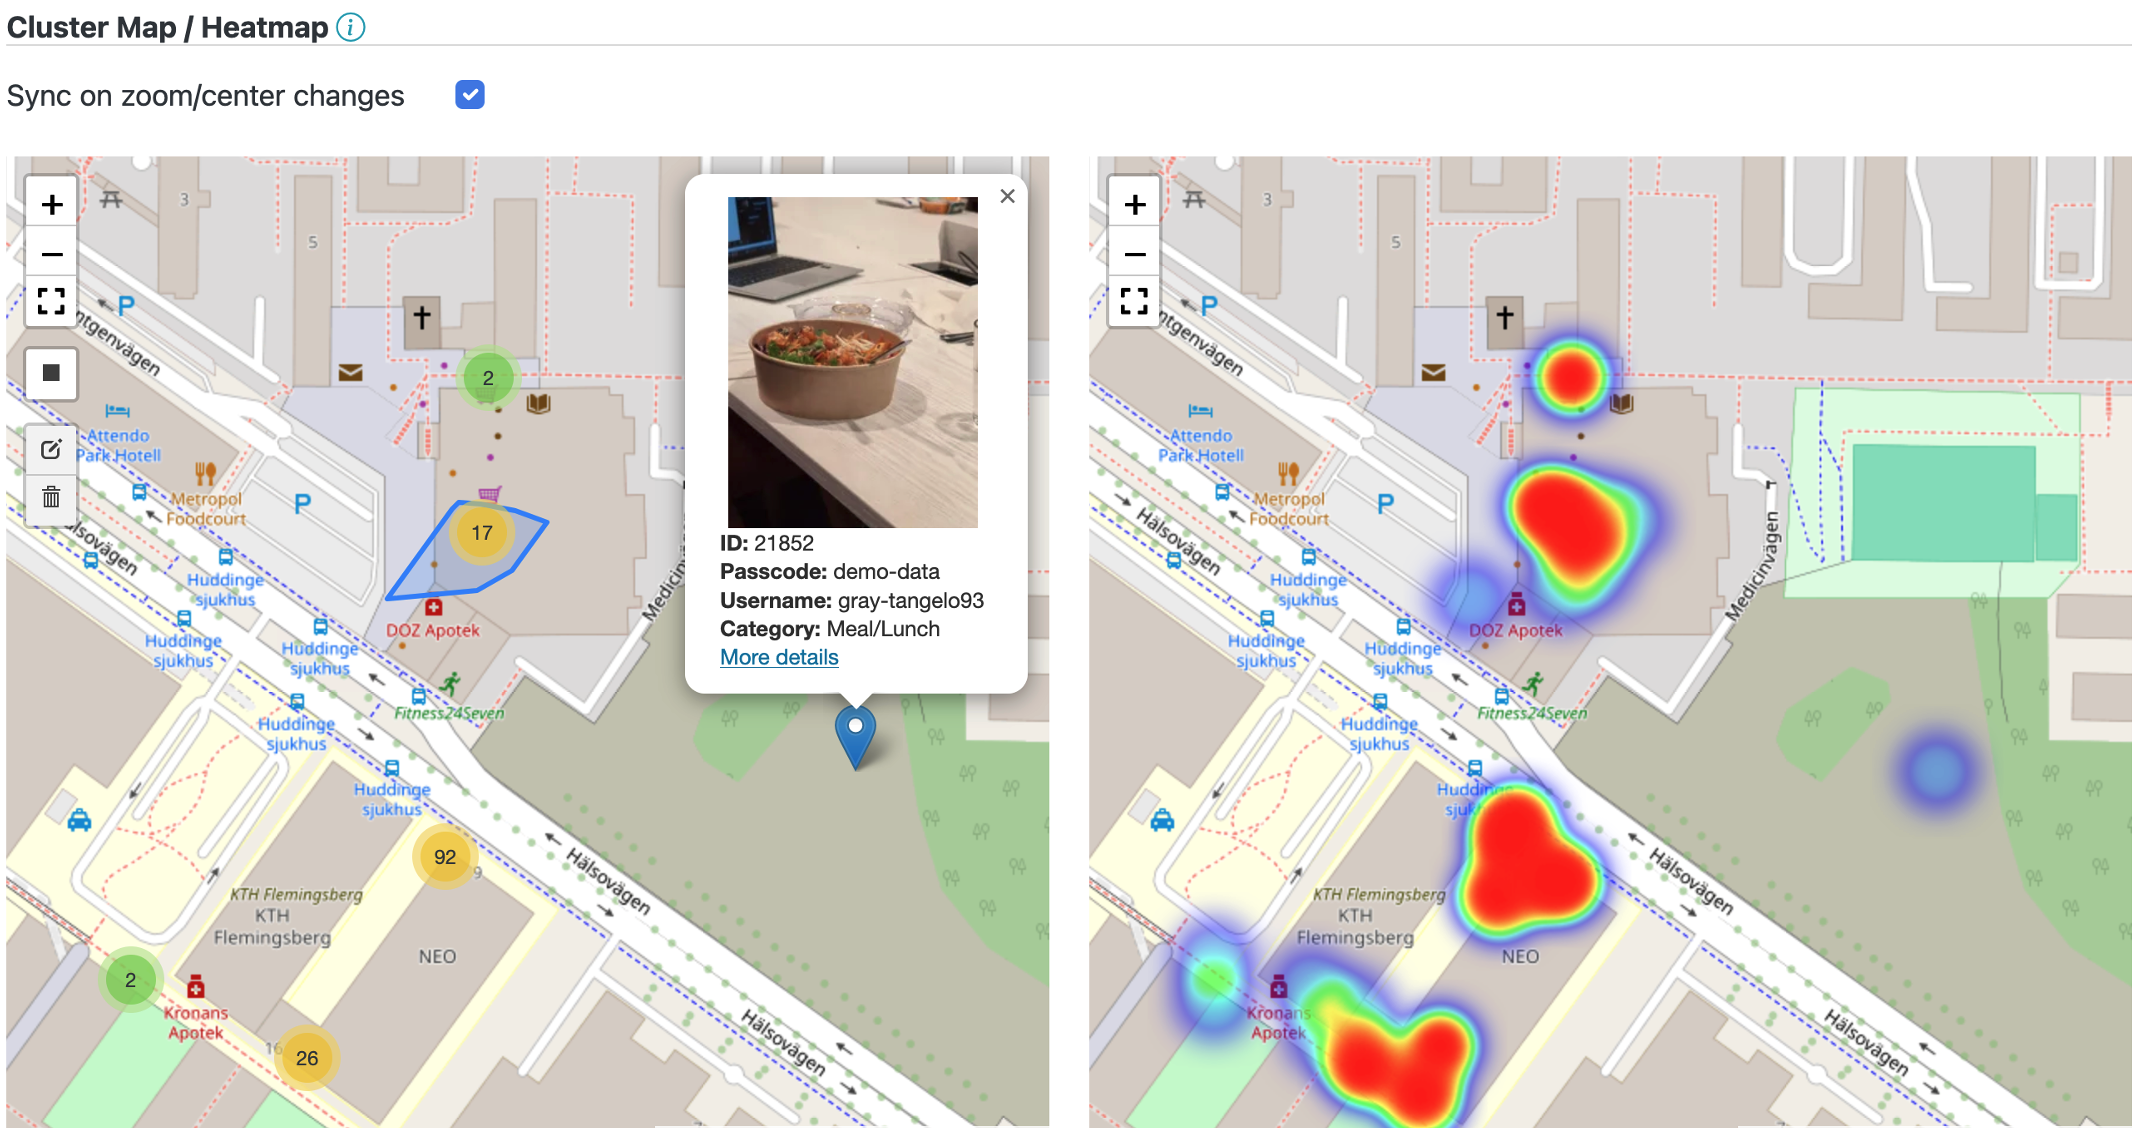2132x1128 pixels.
Task: Expand the cluster labeled 17
Action: tap(482, 533)
